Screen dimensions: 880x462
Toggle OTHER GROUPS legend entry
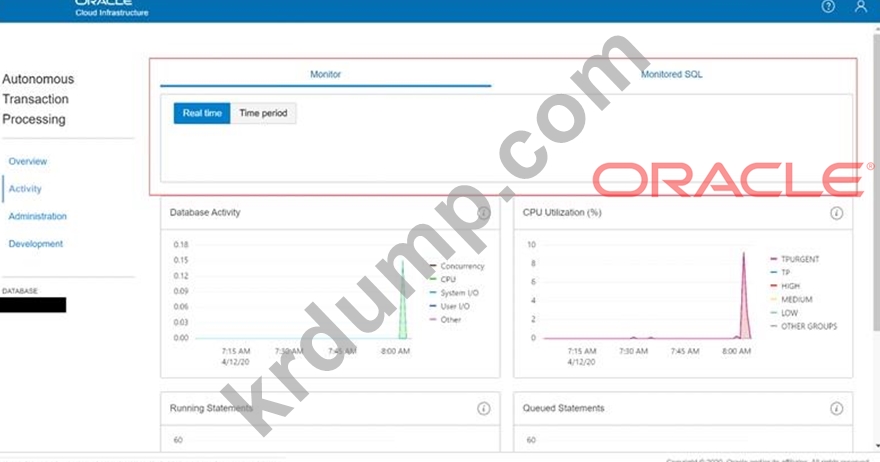coord(804,326)
